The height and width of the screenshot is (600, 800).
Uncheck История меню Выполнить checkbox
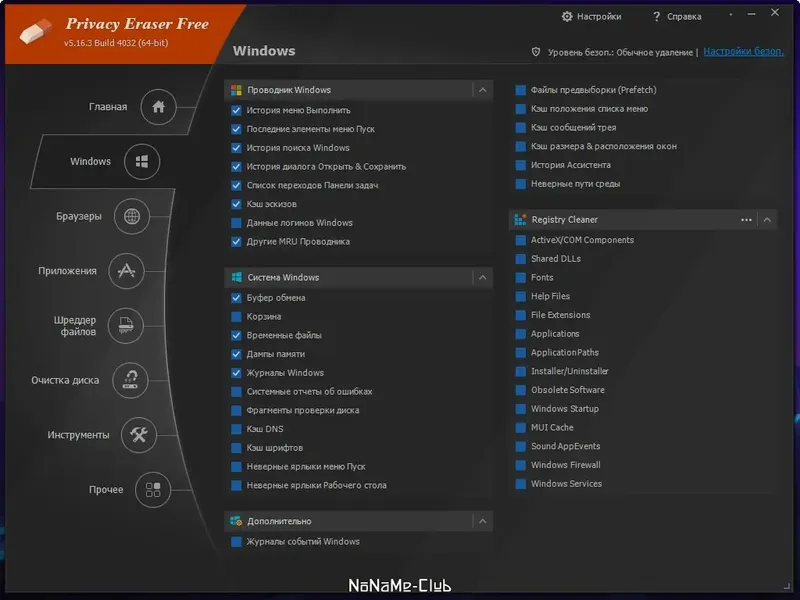click(x=237, y=110)
